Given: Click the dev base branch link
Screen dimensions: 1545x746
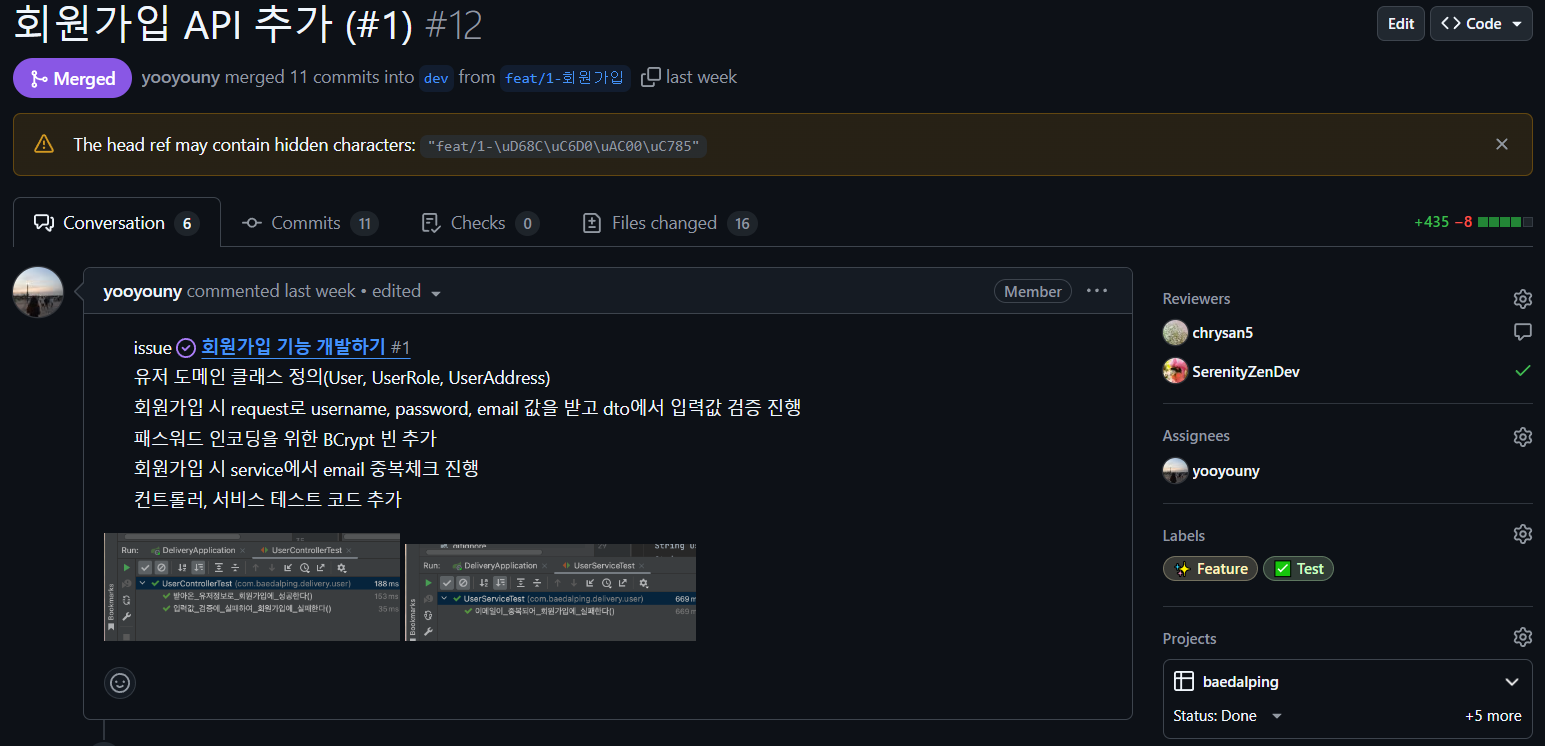Looking at the screenshot, I should click(436, 78).
